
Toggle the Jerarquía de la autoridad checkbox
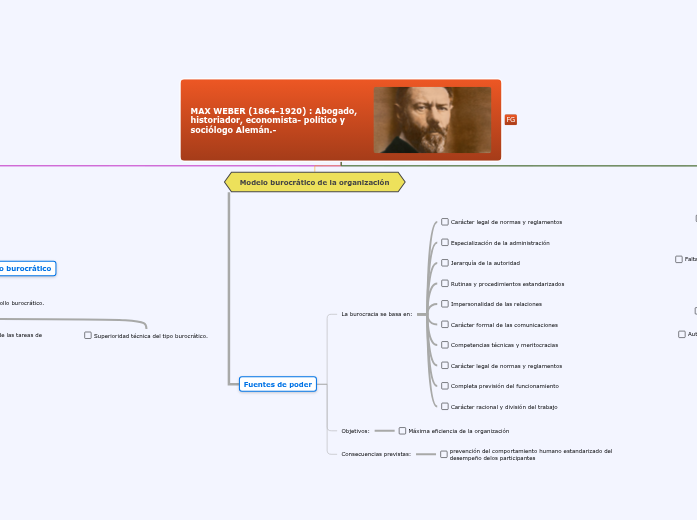click(445, 263)
